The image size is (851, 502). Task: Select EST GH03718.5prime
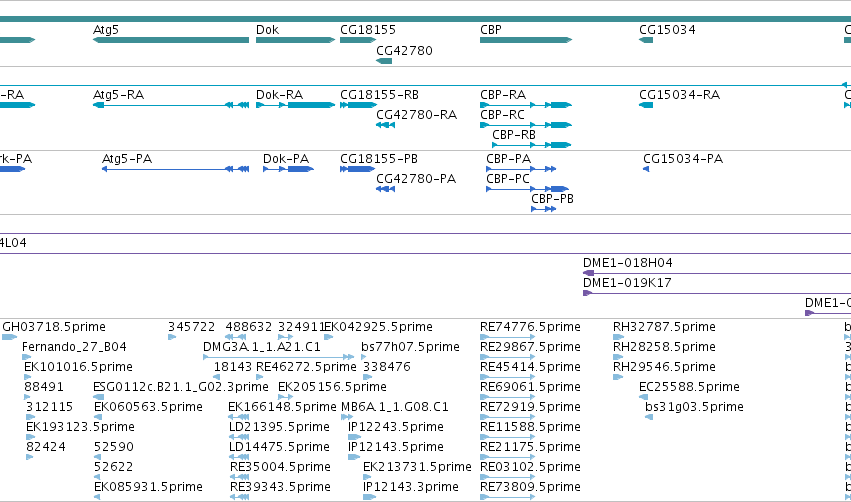pos(9,337)
